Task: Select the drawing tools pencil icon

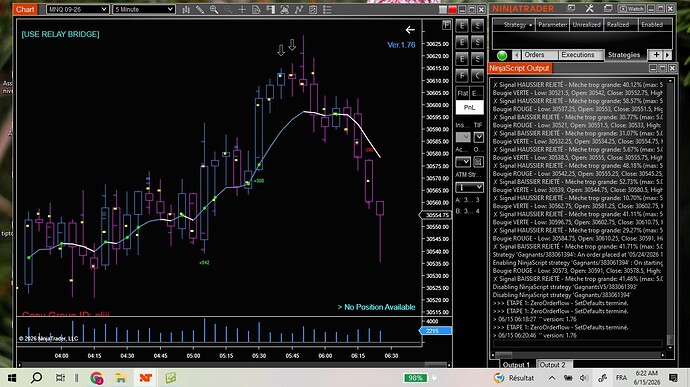Action: pos(200,9)
